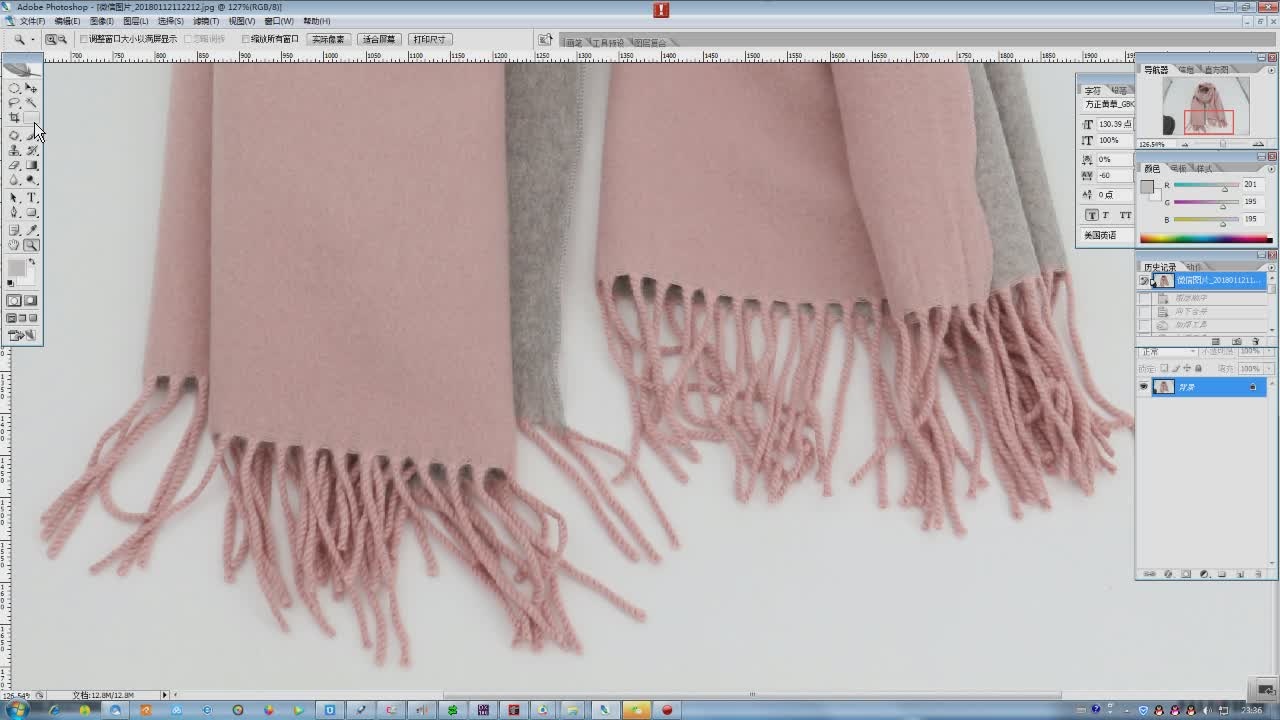The width and height of the screenshot is (1280, 720).
Task: Open the 滤镜(T) menu
Action: (206, 21)
